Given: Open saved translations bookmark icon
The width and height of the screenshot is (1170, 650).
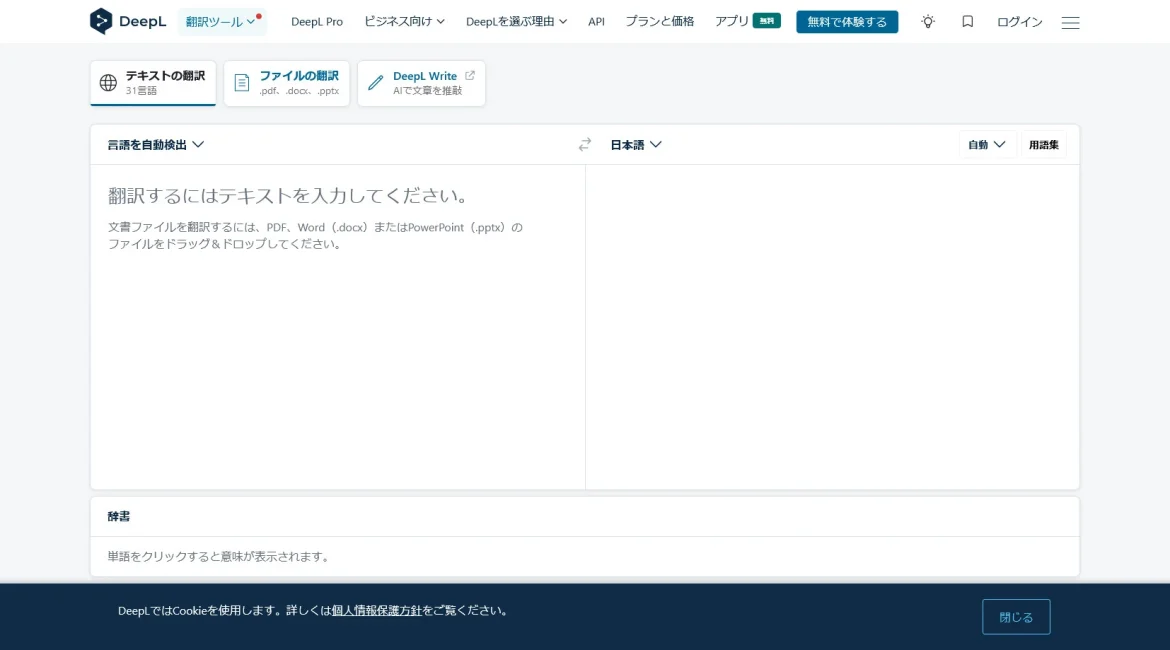Looking at the screenshot, I should coord(967,22).
